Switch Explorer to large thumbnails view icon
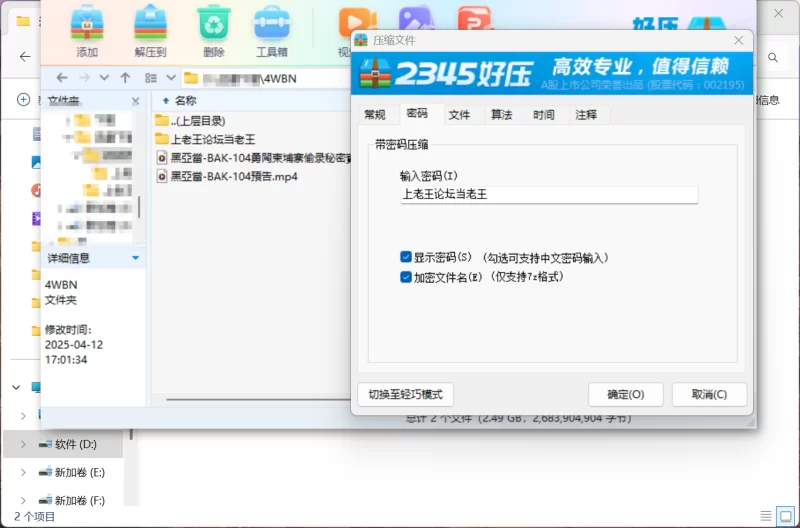The height and width of the screenshot is (528, 800). click(785, 515)
